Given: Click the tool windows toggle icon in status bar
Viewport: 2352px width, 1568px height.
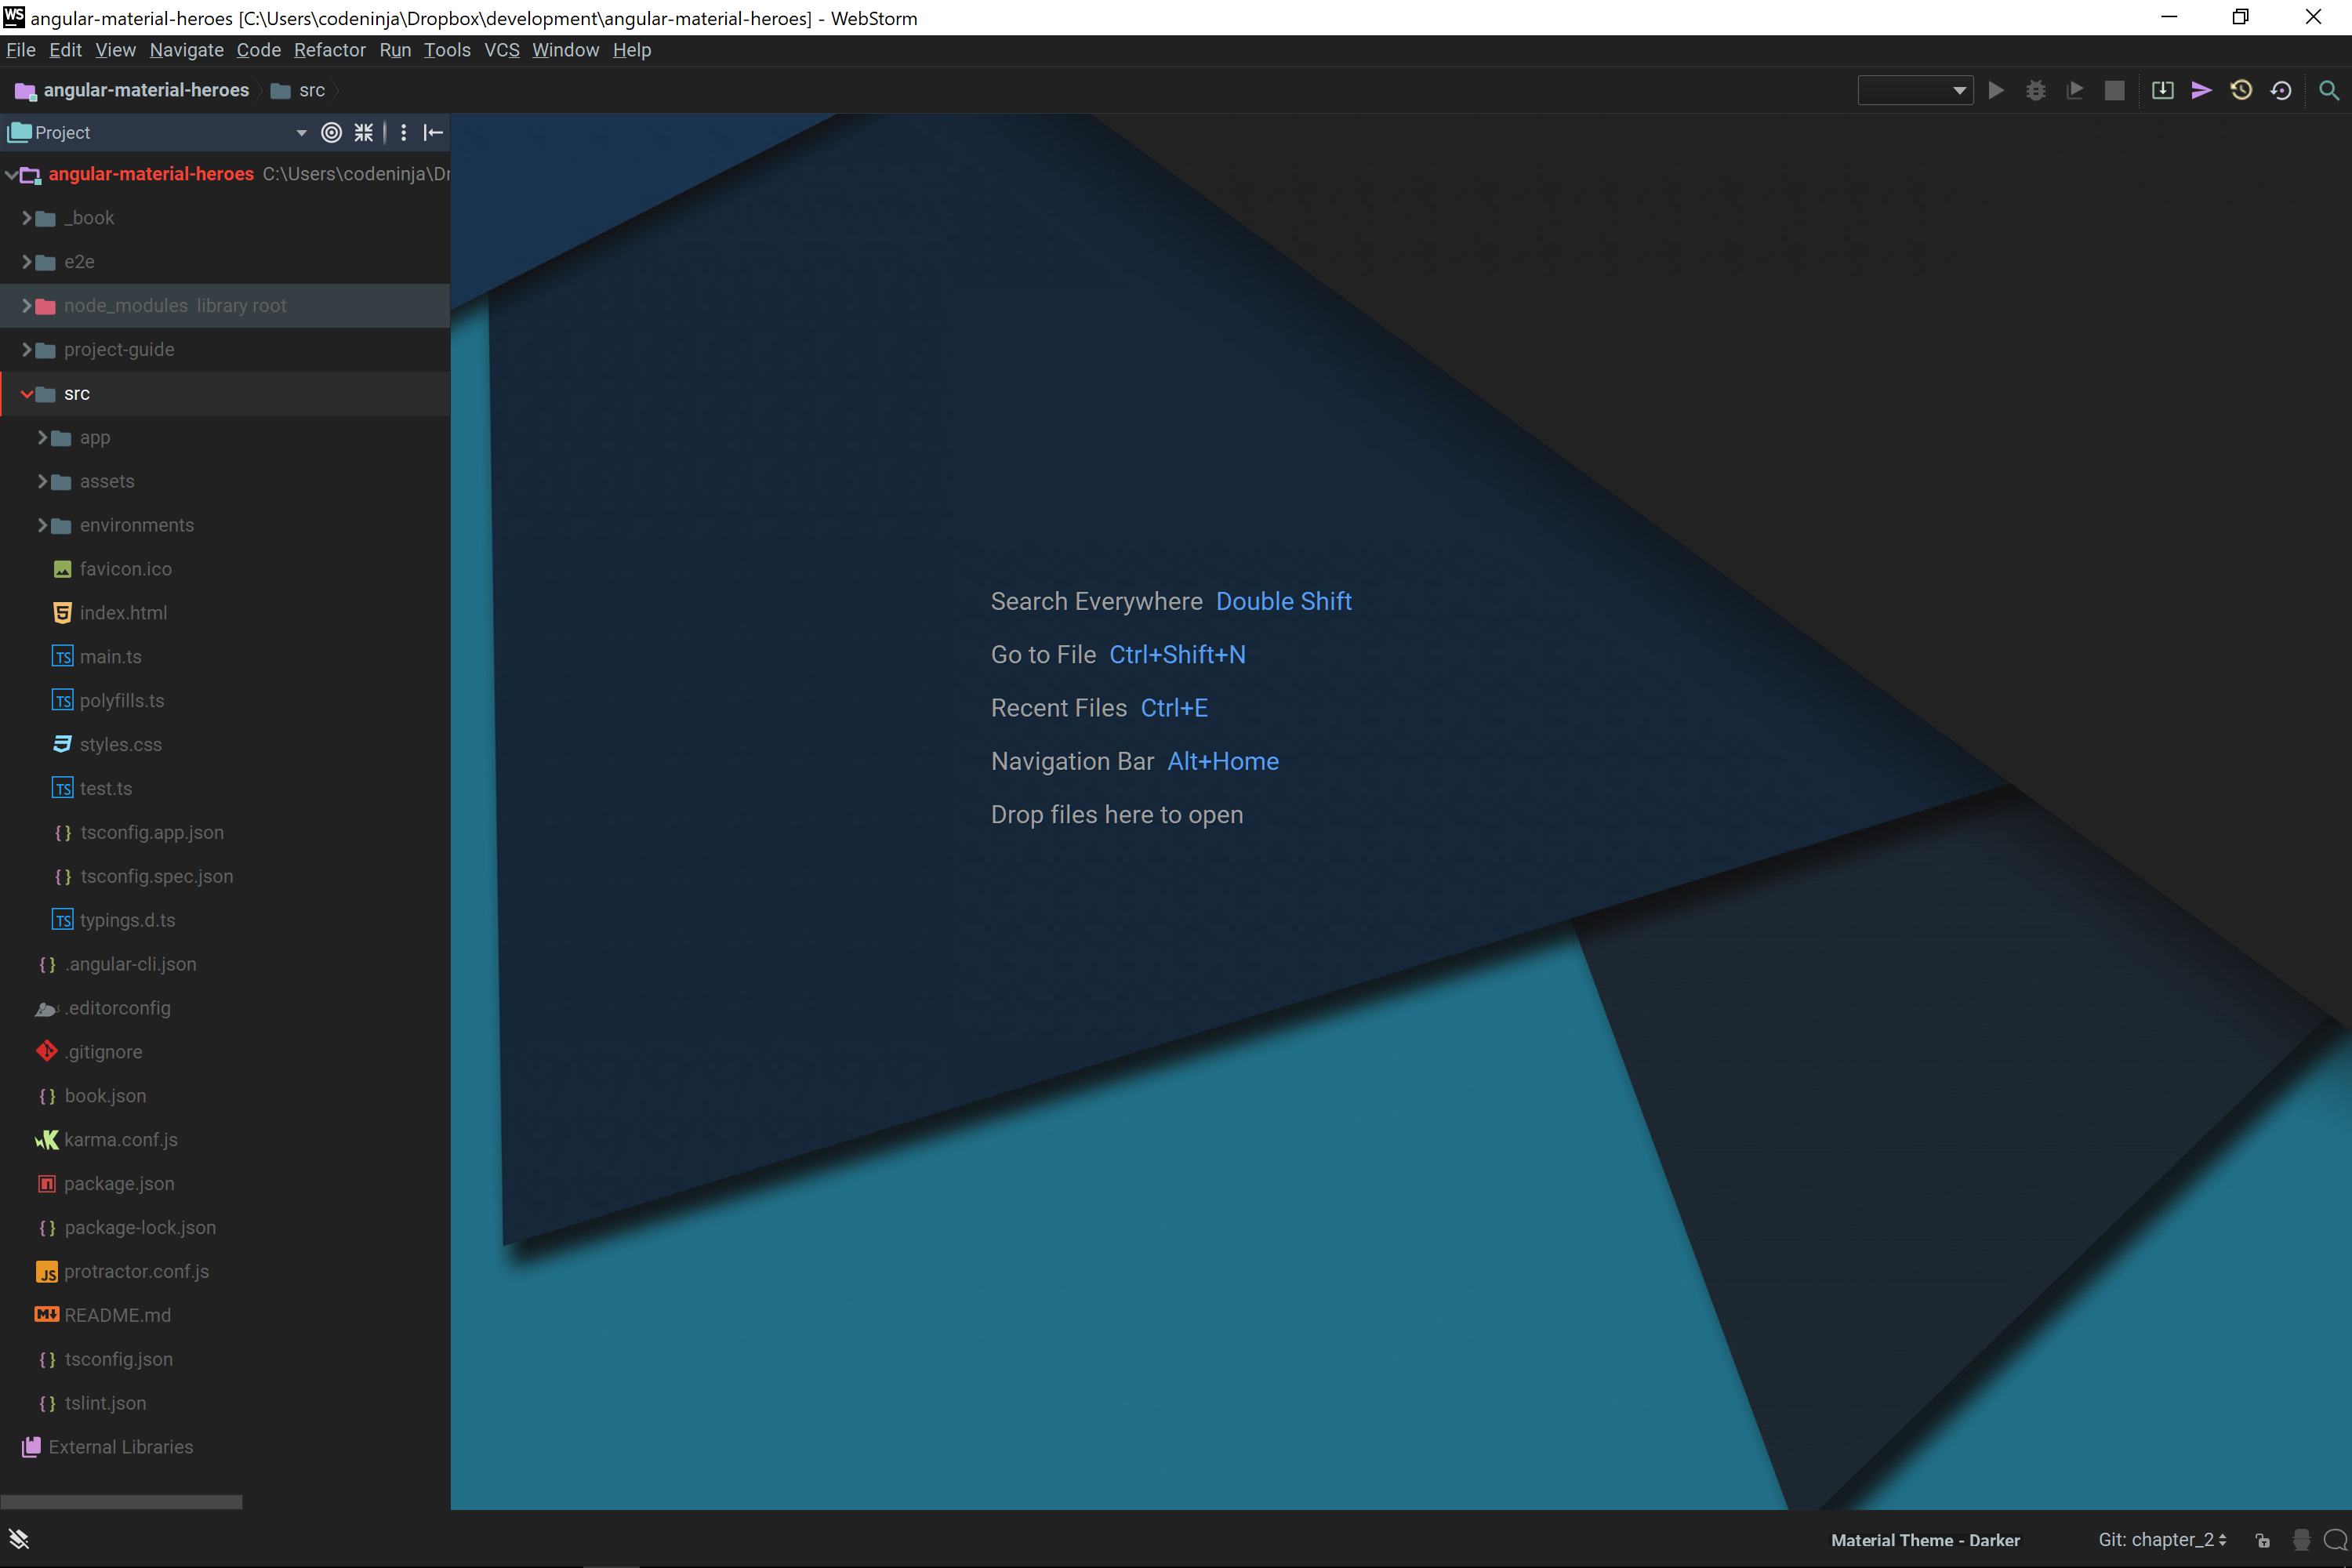Looking at the screenshot, I should [x=19, y=1539].
